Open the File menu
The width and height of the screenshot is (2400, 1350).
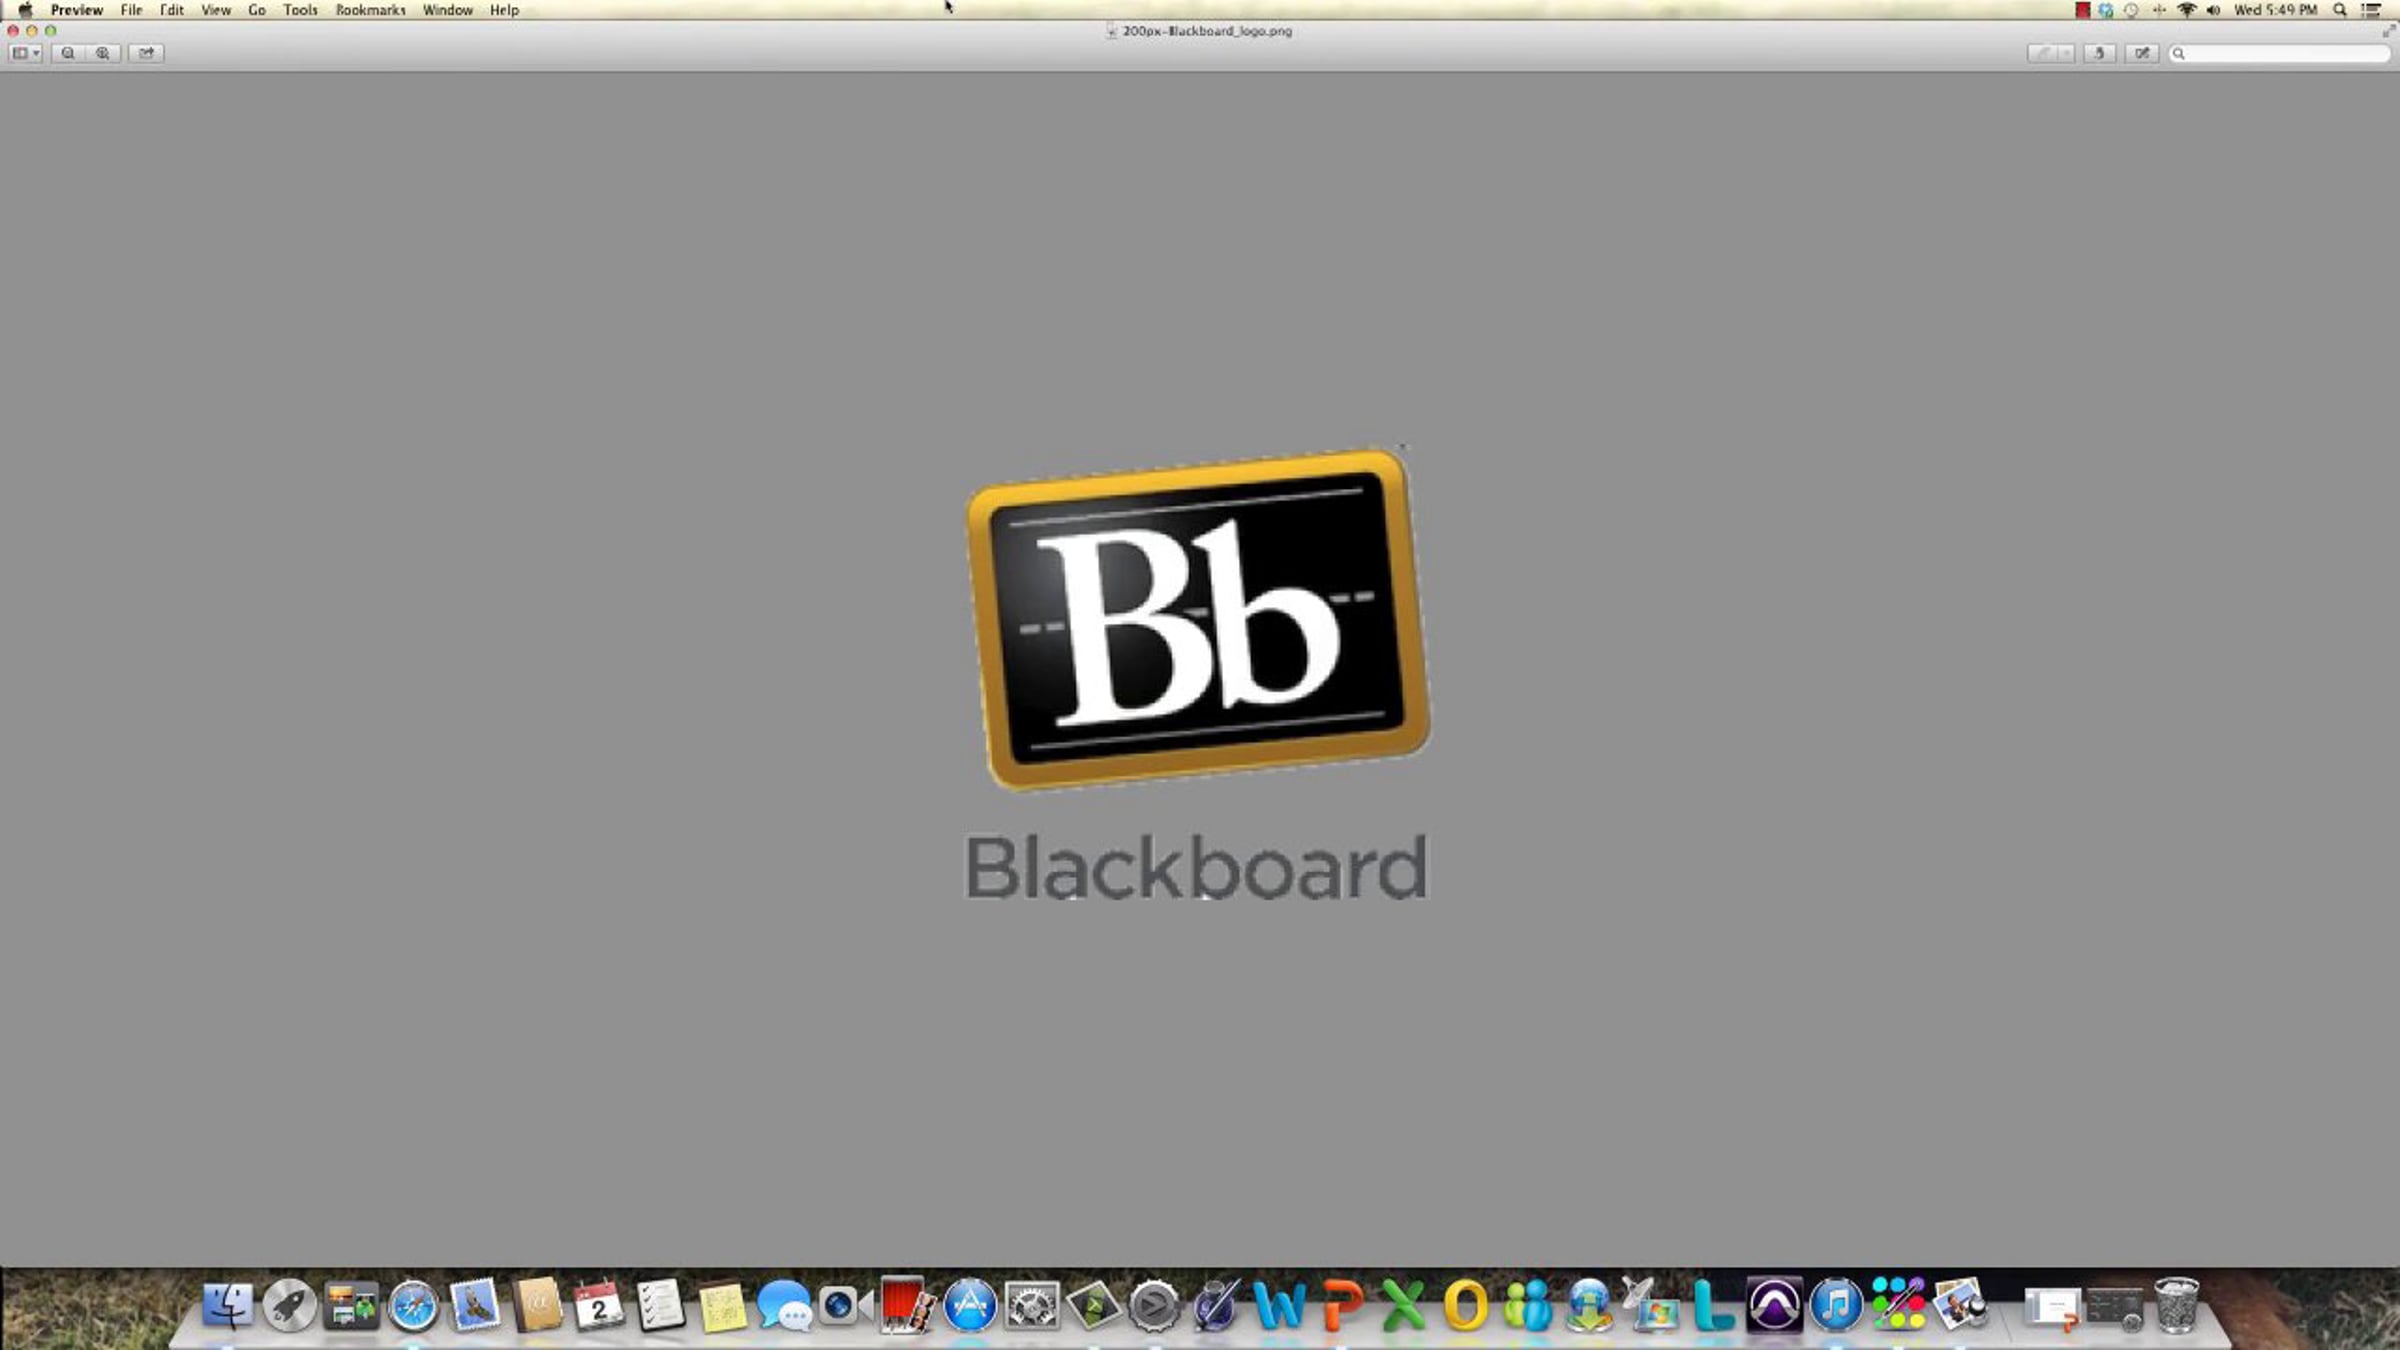coord(131,10)
